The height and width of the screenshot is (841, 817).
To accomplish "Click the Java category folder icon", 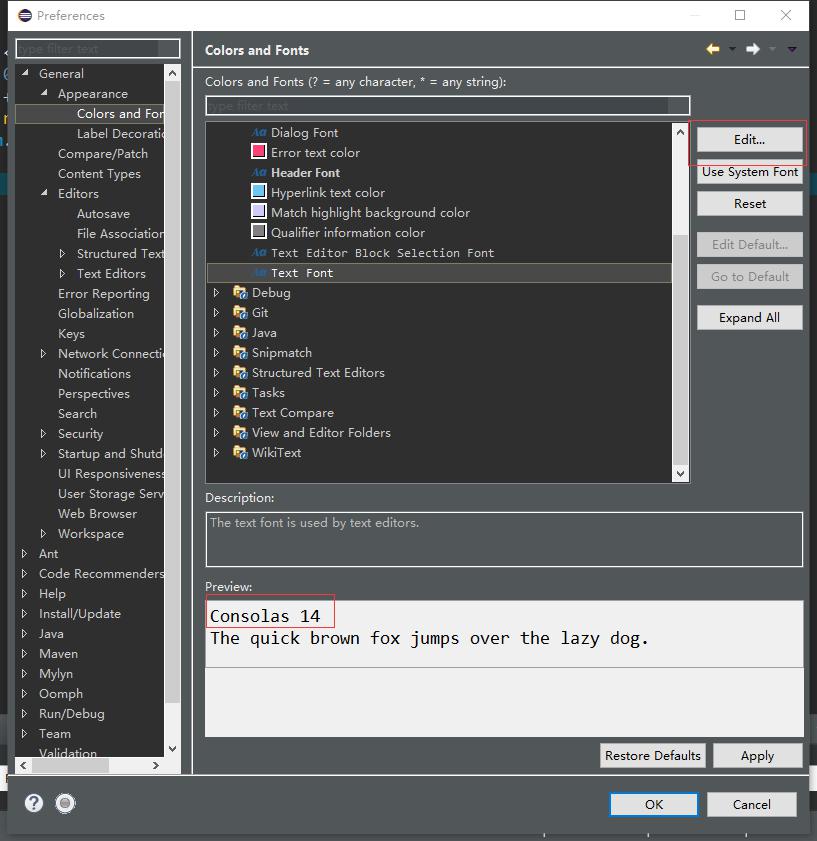I will tap(240, 333).
